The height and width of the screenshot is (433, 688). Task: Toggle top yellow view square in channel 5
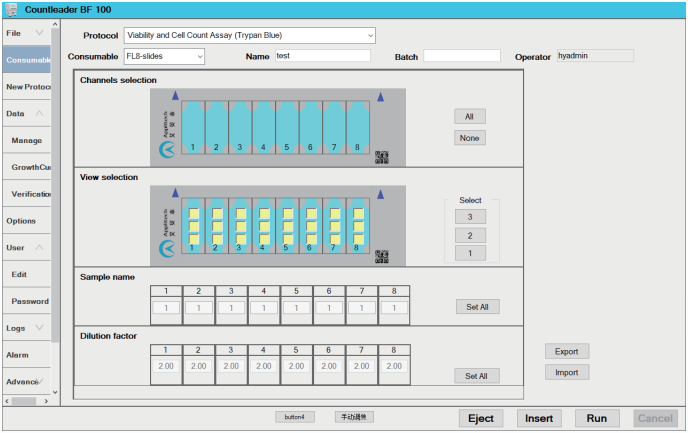click(x=288, y=213)
